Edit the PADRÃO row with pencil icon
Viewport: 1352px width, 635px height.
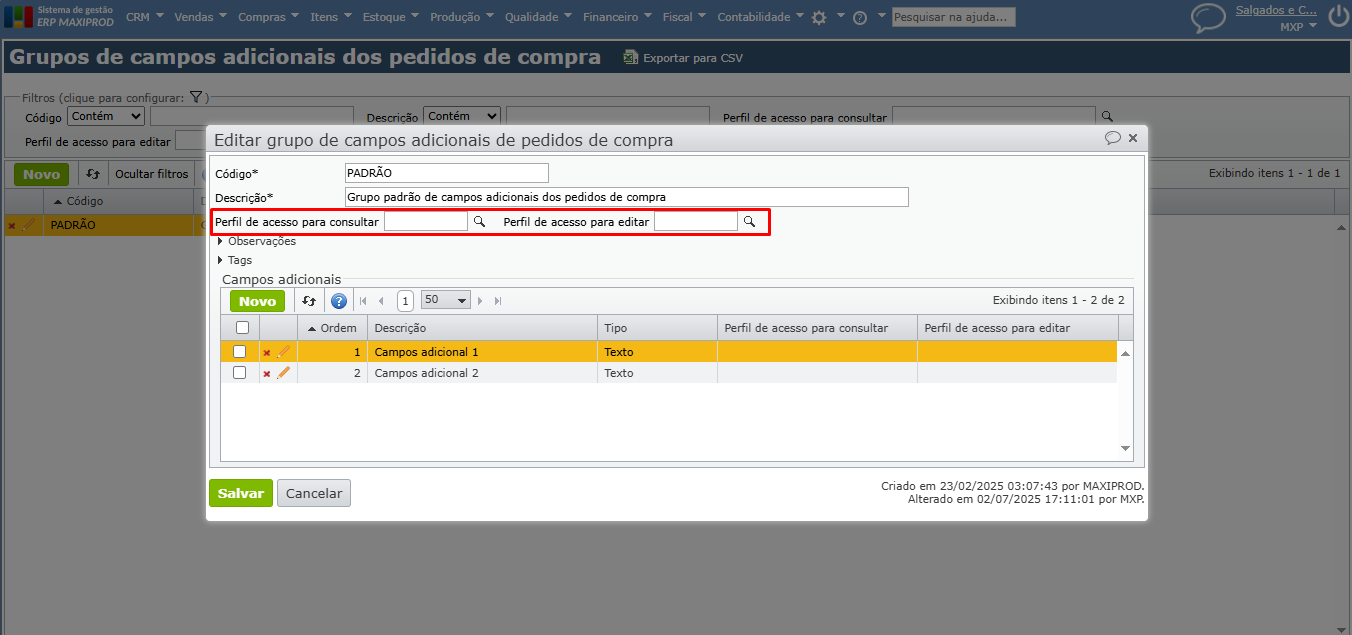pos(28,226)
